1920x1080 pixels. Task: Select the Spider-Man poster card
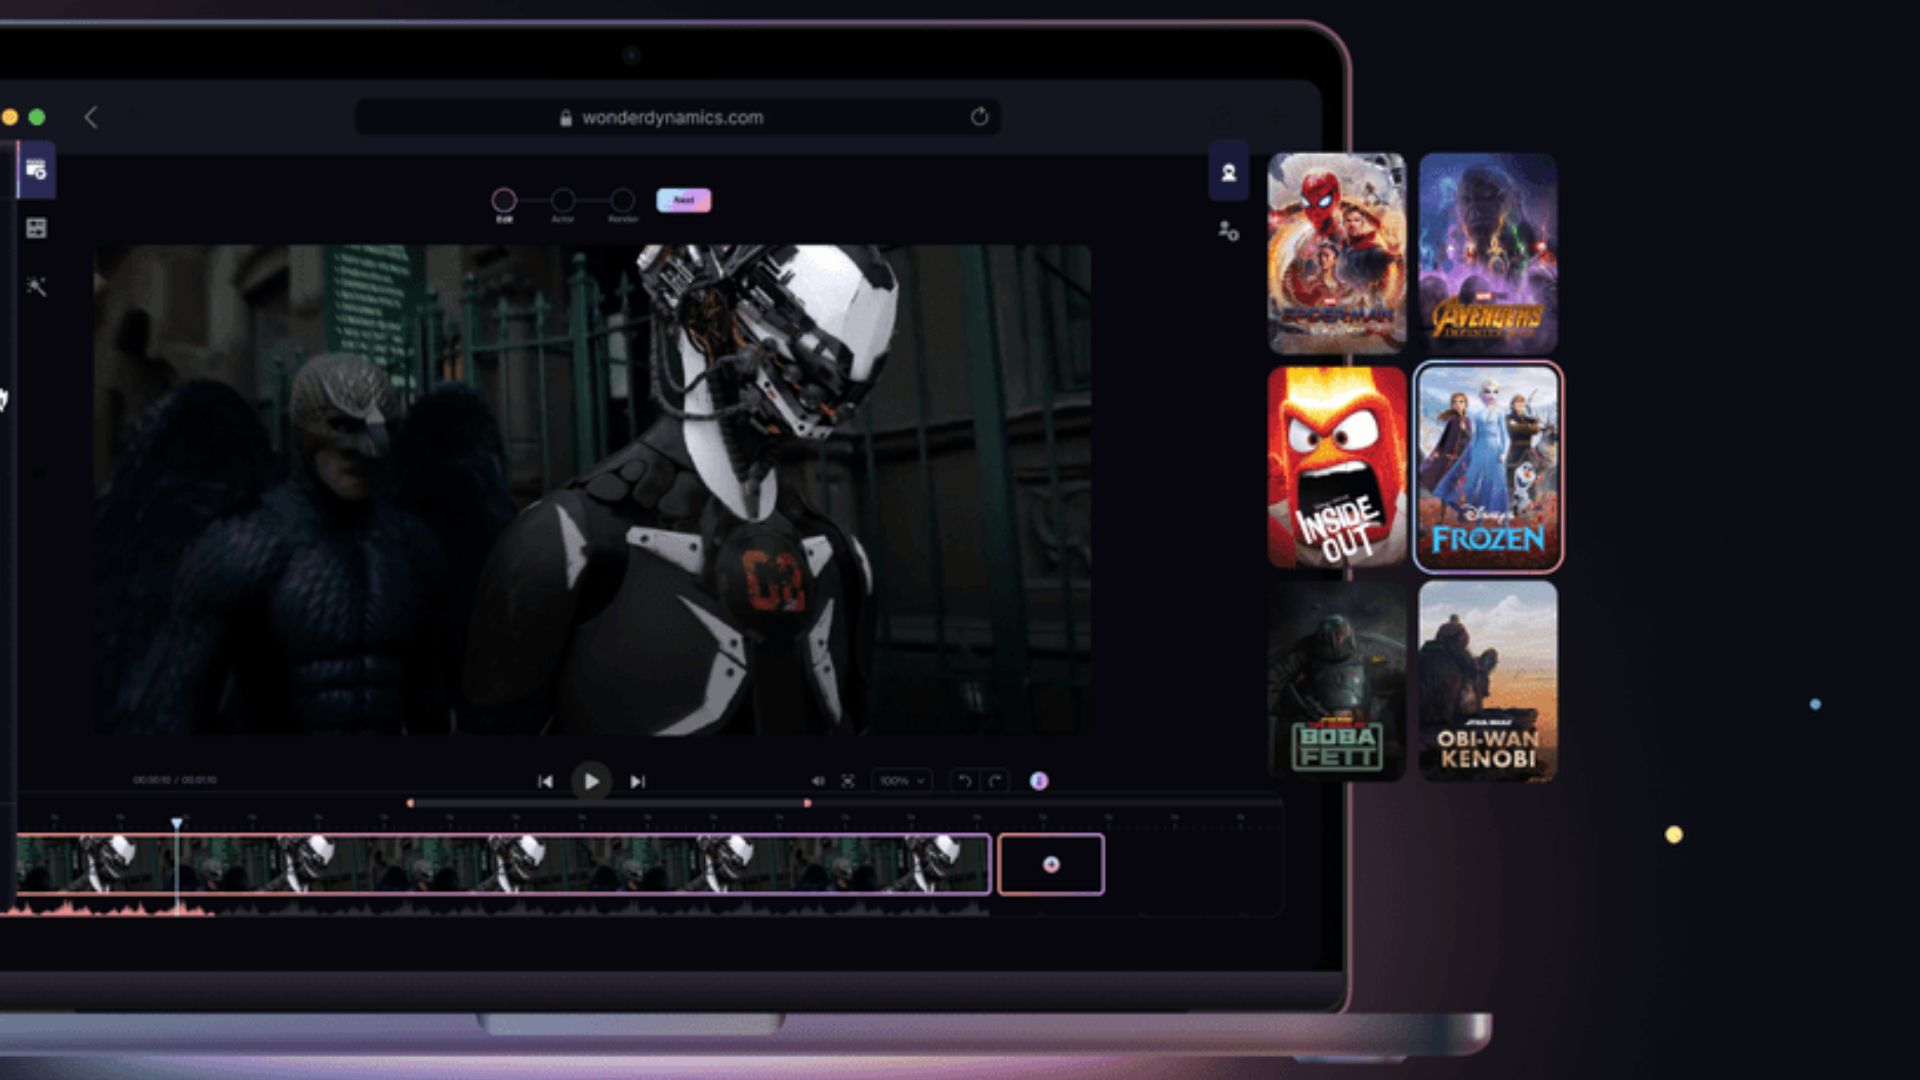coord(1337,253)
